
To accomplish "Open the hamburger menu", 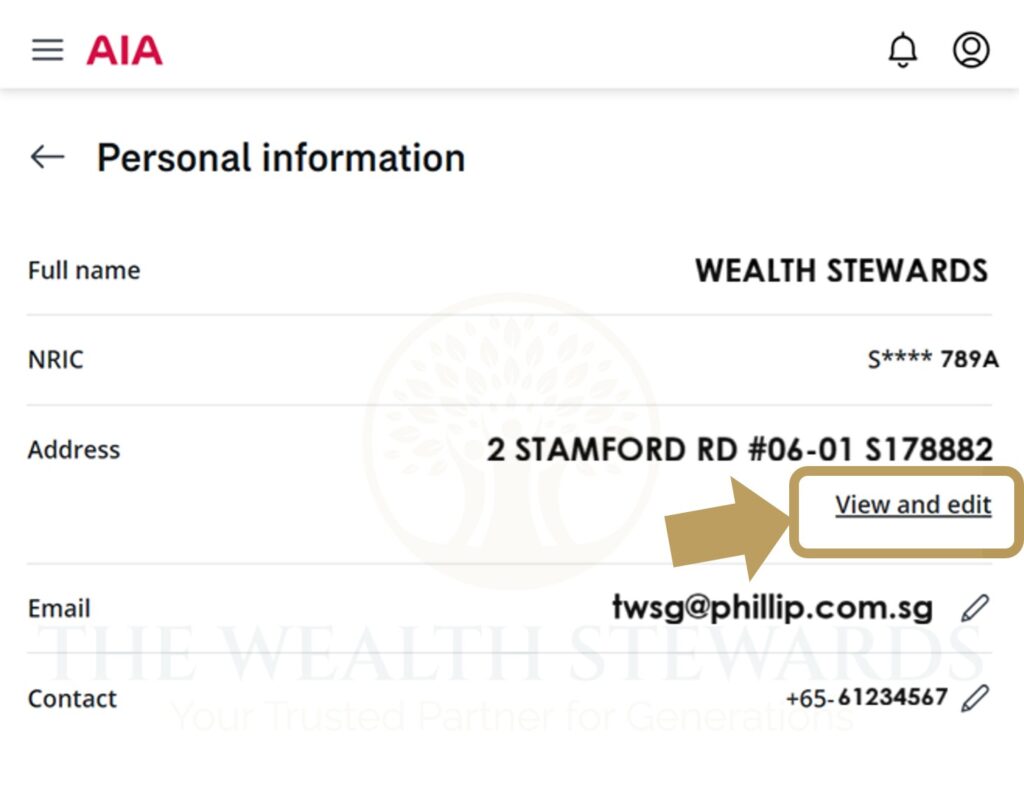I will click(x=47, y=50).
